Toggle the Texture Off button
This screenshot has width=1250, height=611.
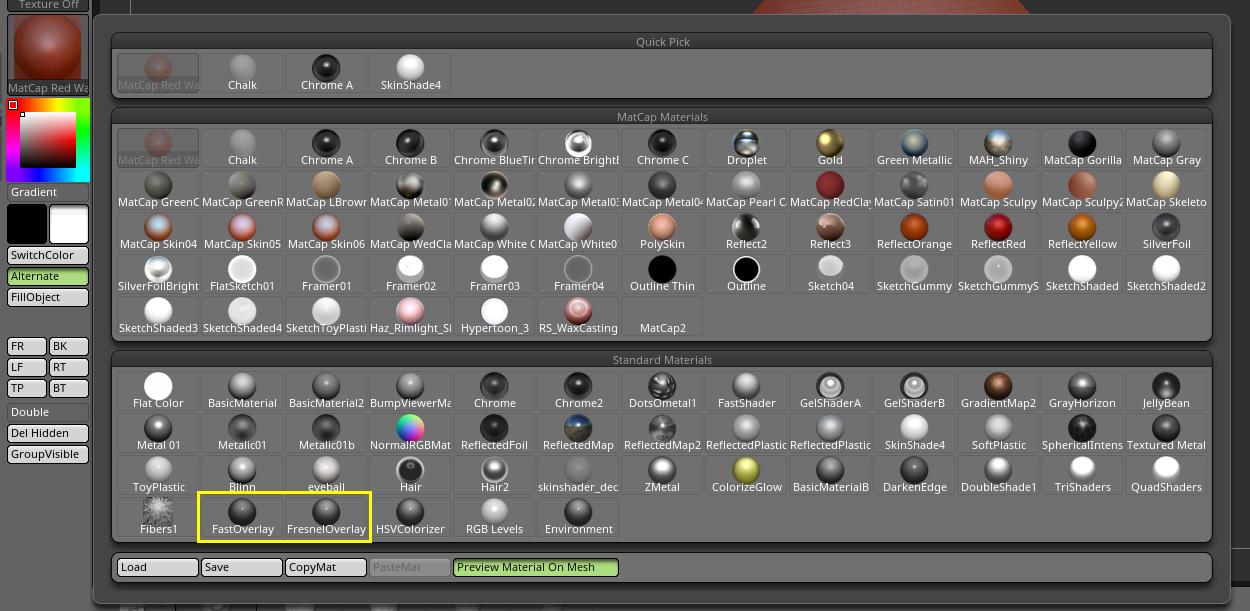point(48,5)
